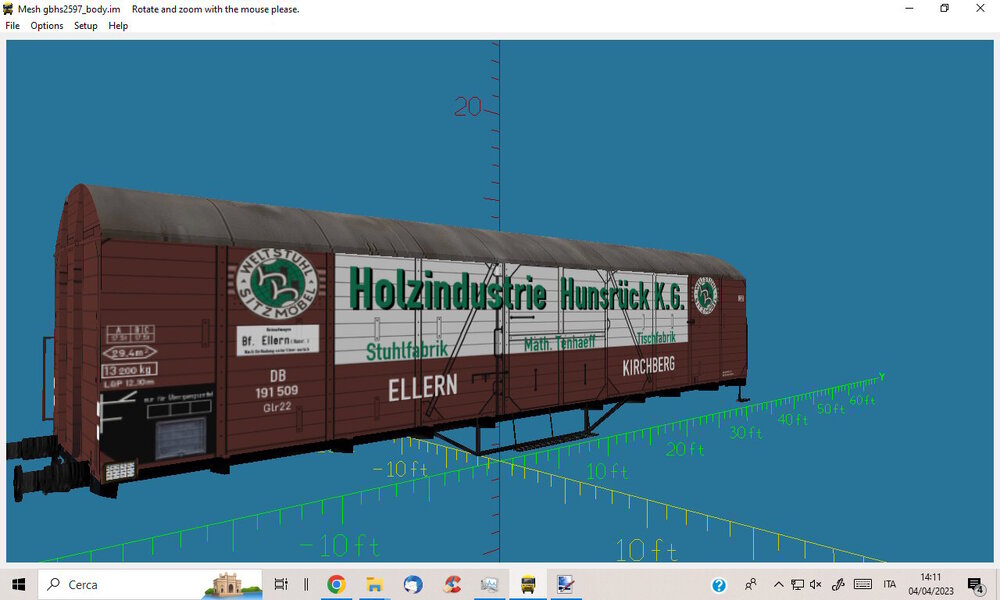Click the mesh viewer app icon in title bar

tap(8, 9)
